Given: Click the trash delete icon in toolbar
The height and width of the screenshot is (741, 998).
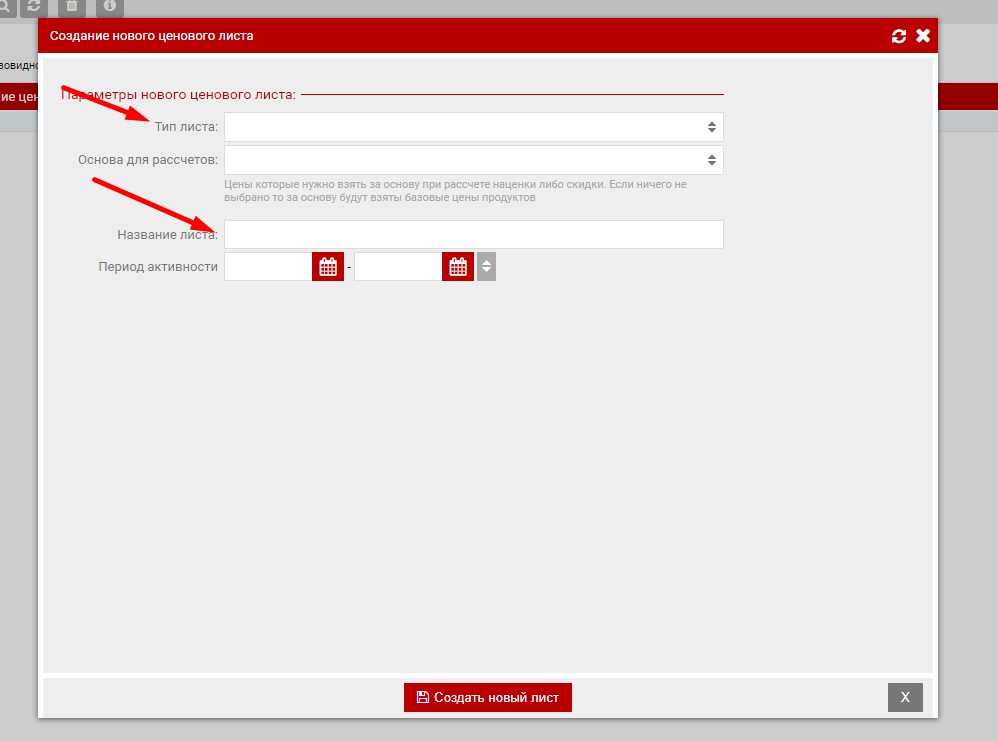Looking at the screenshot, I should click(x=72, y=7).
